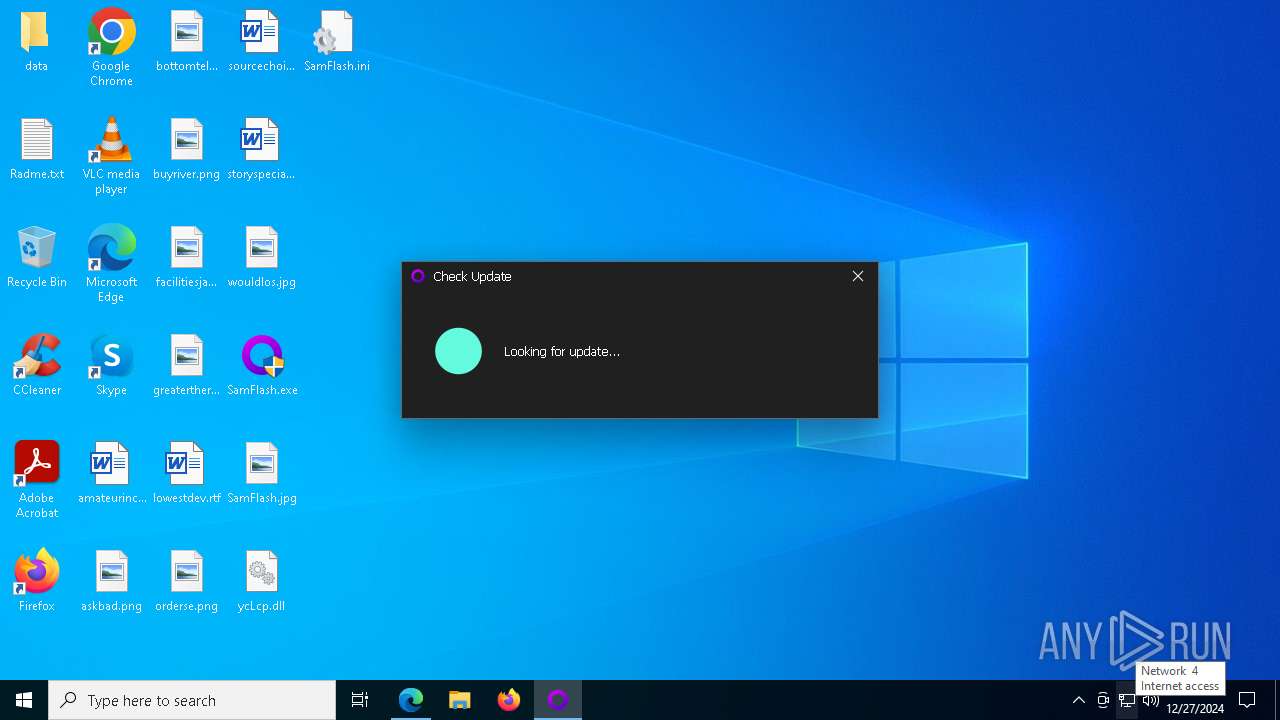Select lowestdev.rtf document icon

pos(186,473)
